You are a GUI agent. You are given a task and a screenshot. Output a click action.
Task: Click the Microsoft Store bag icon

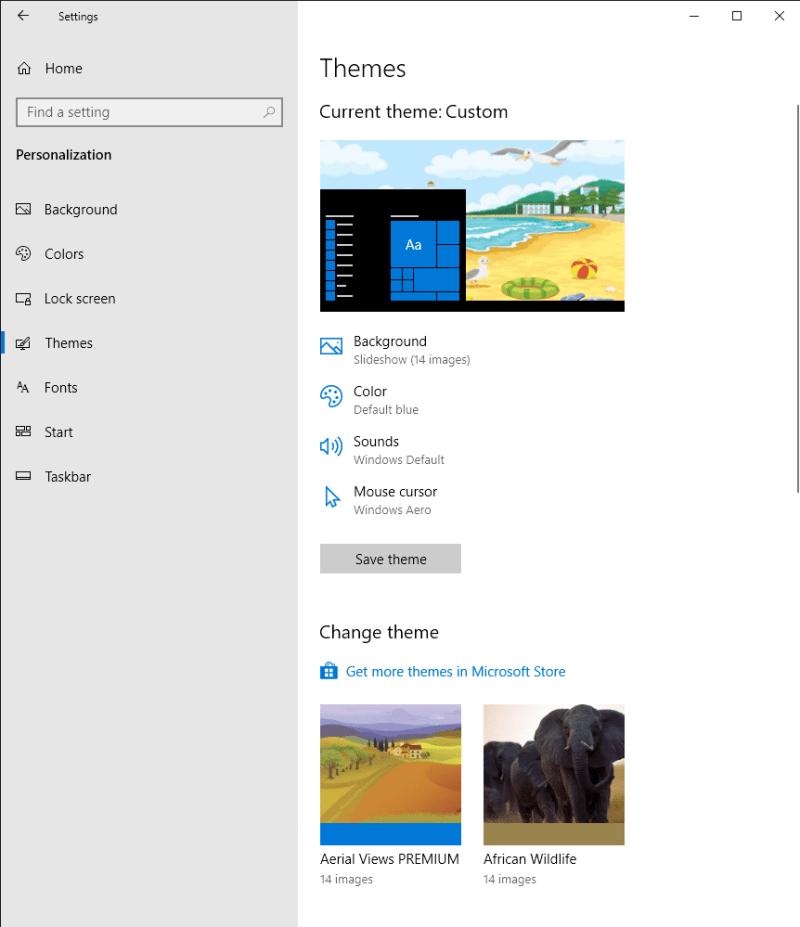pyautogui.click(x=329, y=671)
